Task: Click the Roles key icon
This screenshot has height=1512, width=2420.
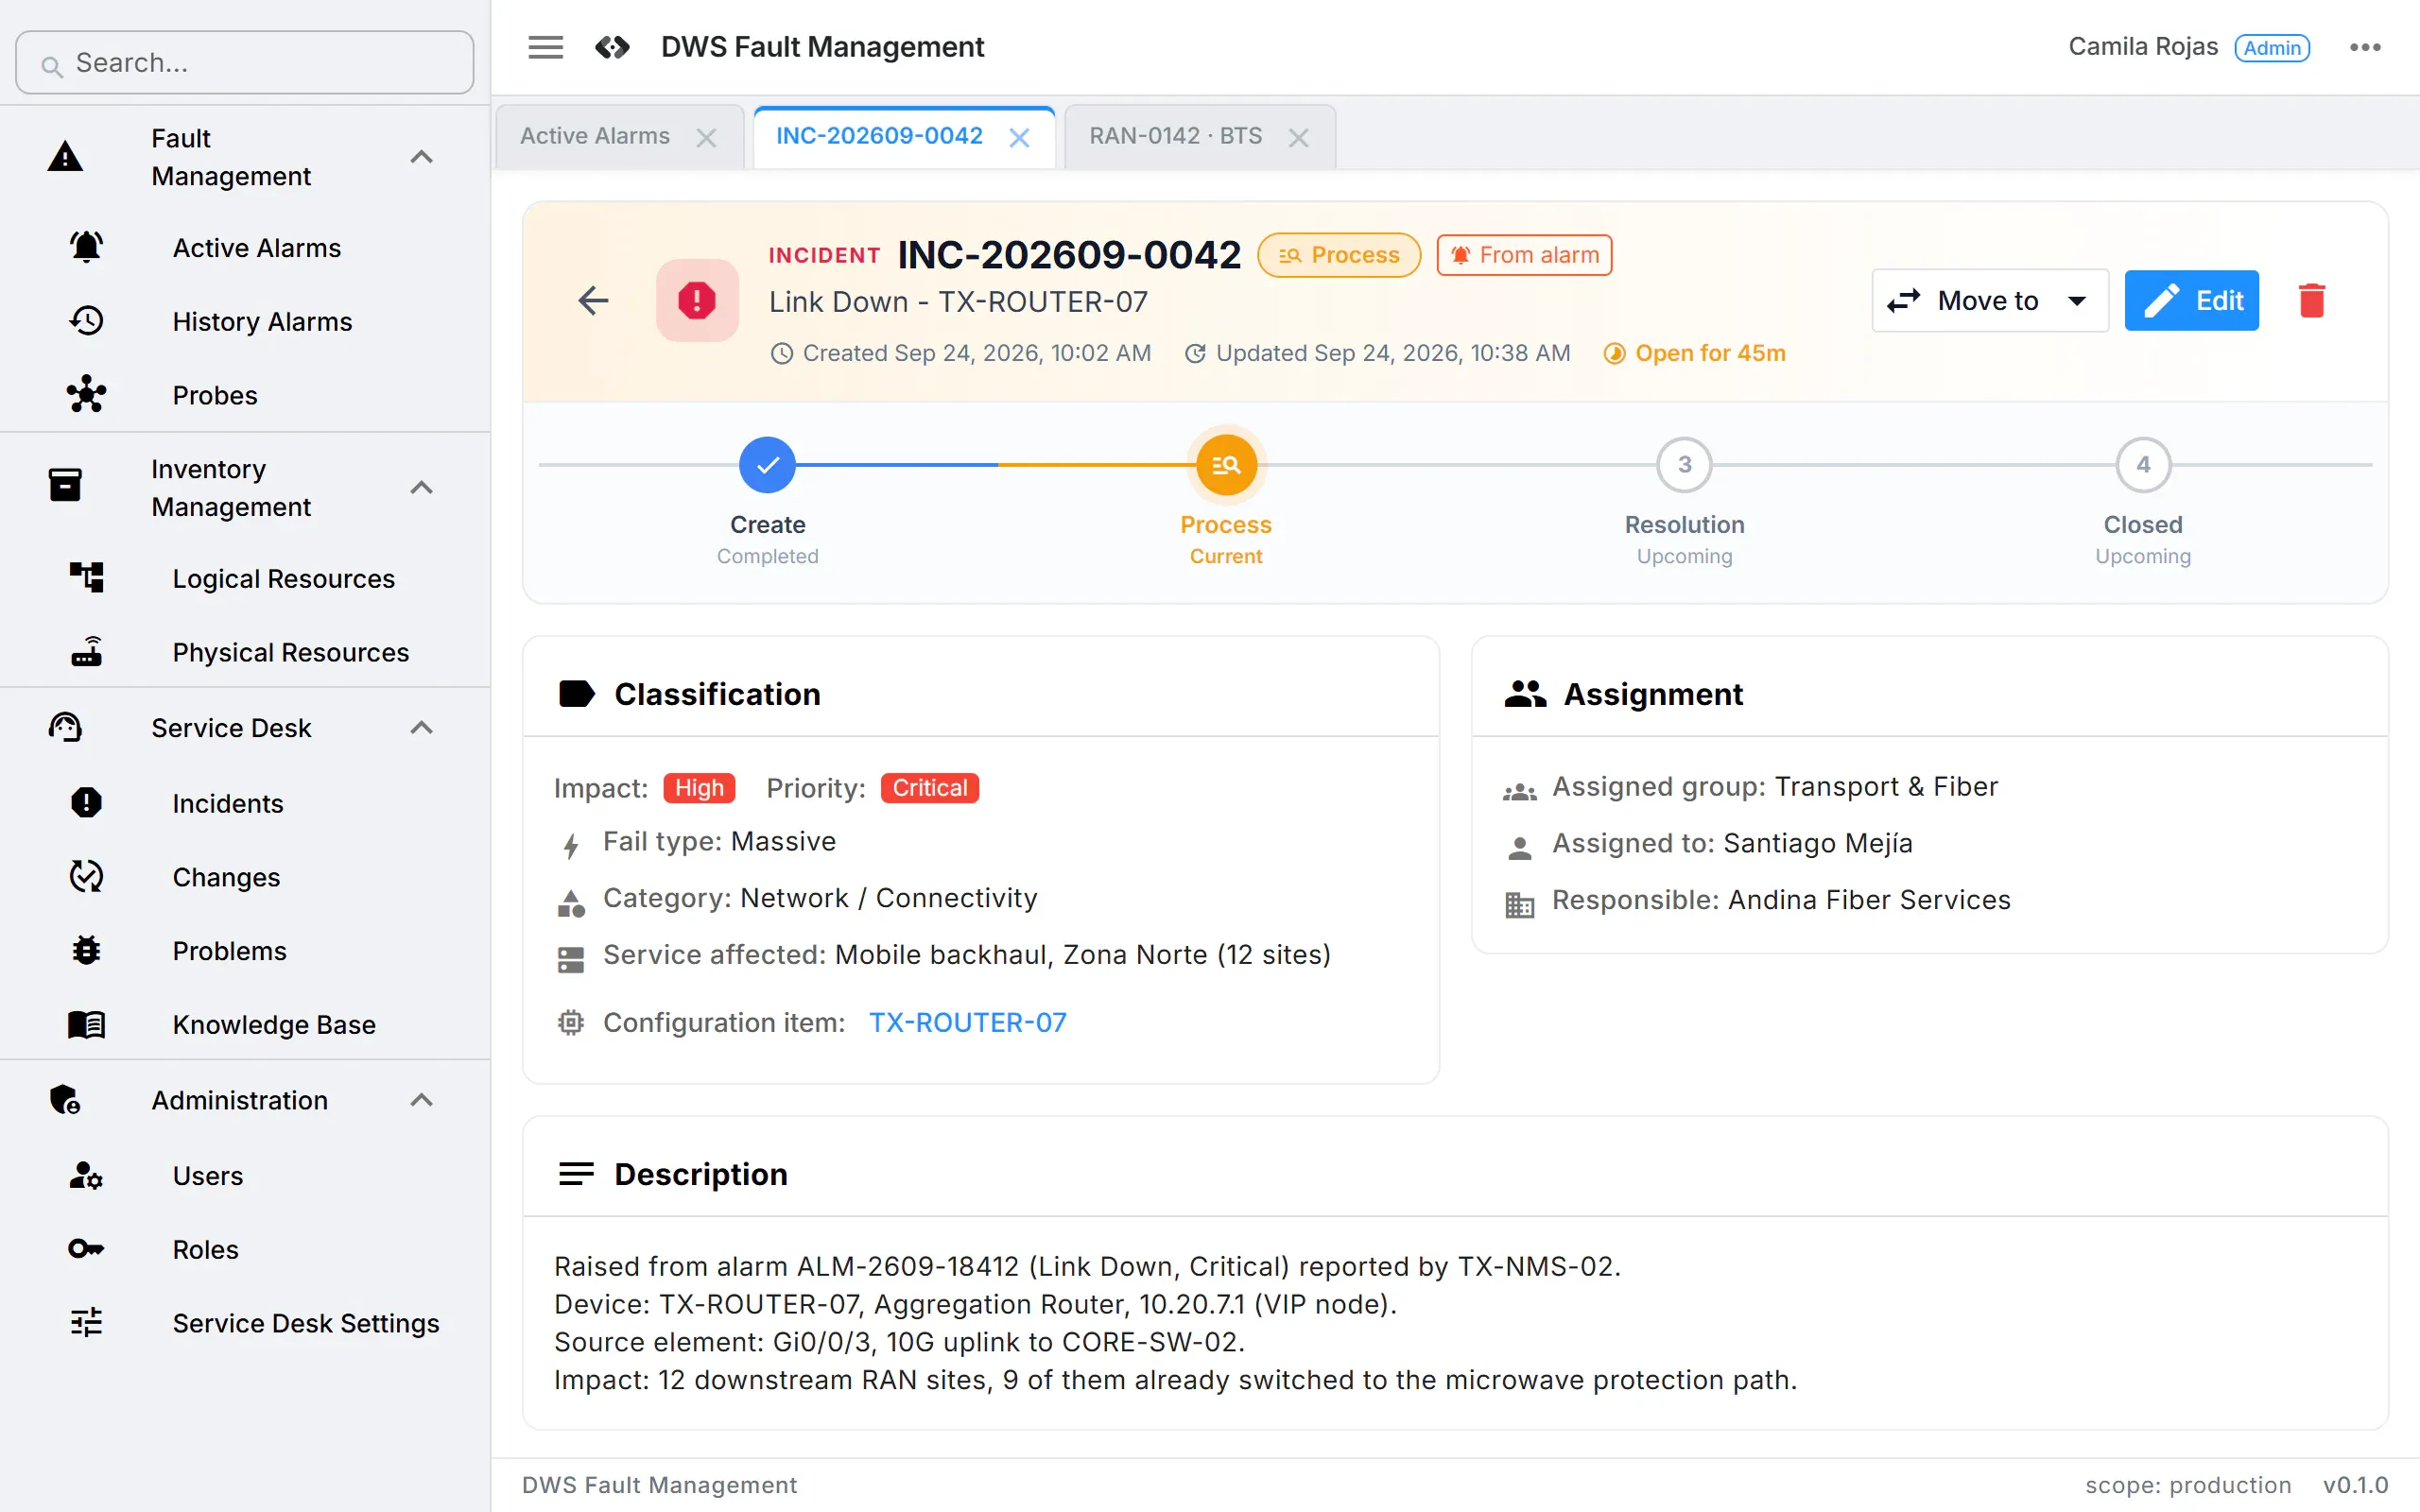Action: tap(87, 1249)
